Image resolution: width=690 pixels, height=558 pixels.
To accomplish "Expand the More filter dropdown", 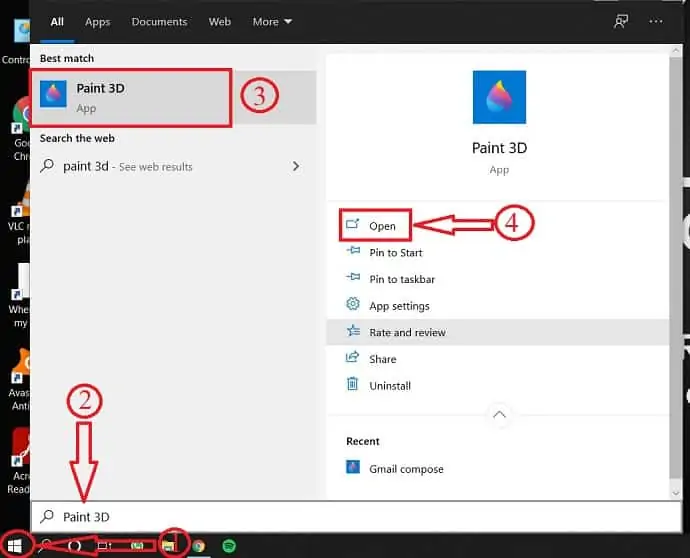I will tap(272, 22).
